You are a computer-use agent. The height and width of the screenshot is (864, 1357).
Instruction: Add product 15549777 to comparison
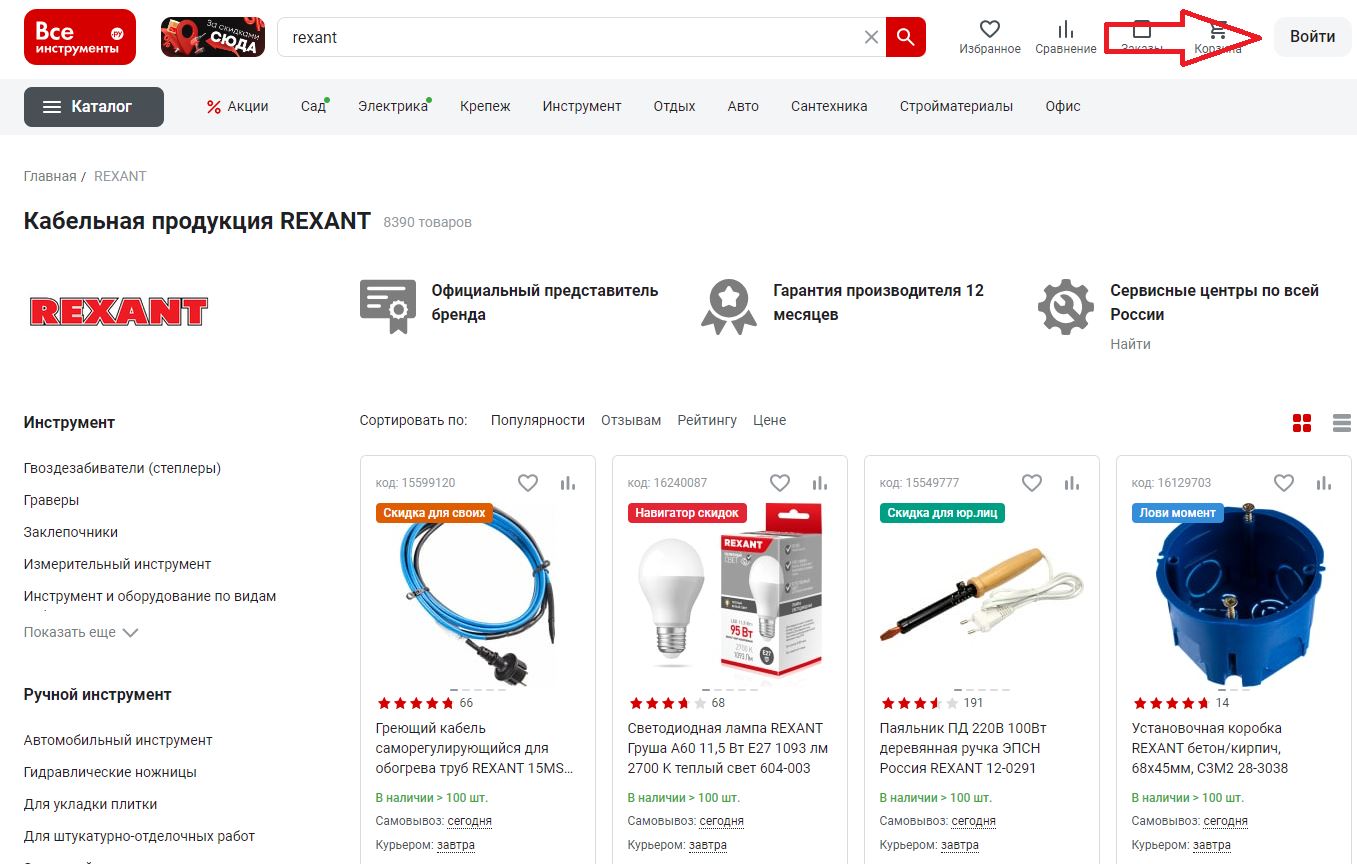point(1072,483)
